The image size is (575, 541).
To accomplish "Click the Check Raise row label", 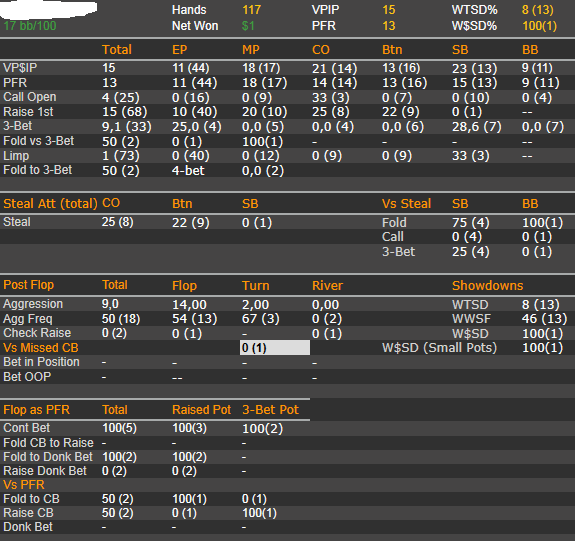I will pyautogui.click(x=37, y=333).
